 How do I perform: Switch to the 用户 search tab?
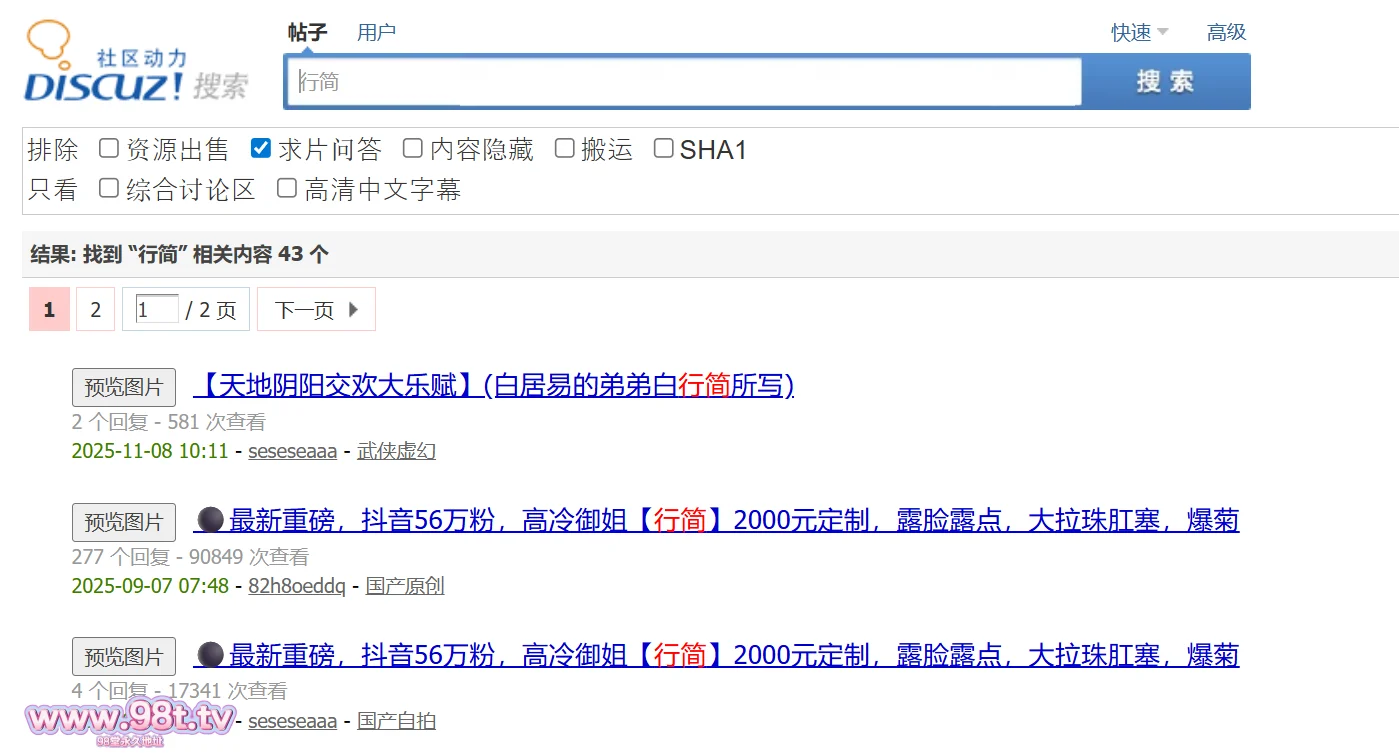[x=376, y=32]
